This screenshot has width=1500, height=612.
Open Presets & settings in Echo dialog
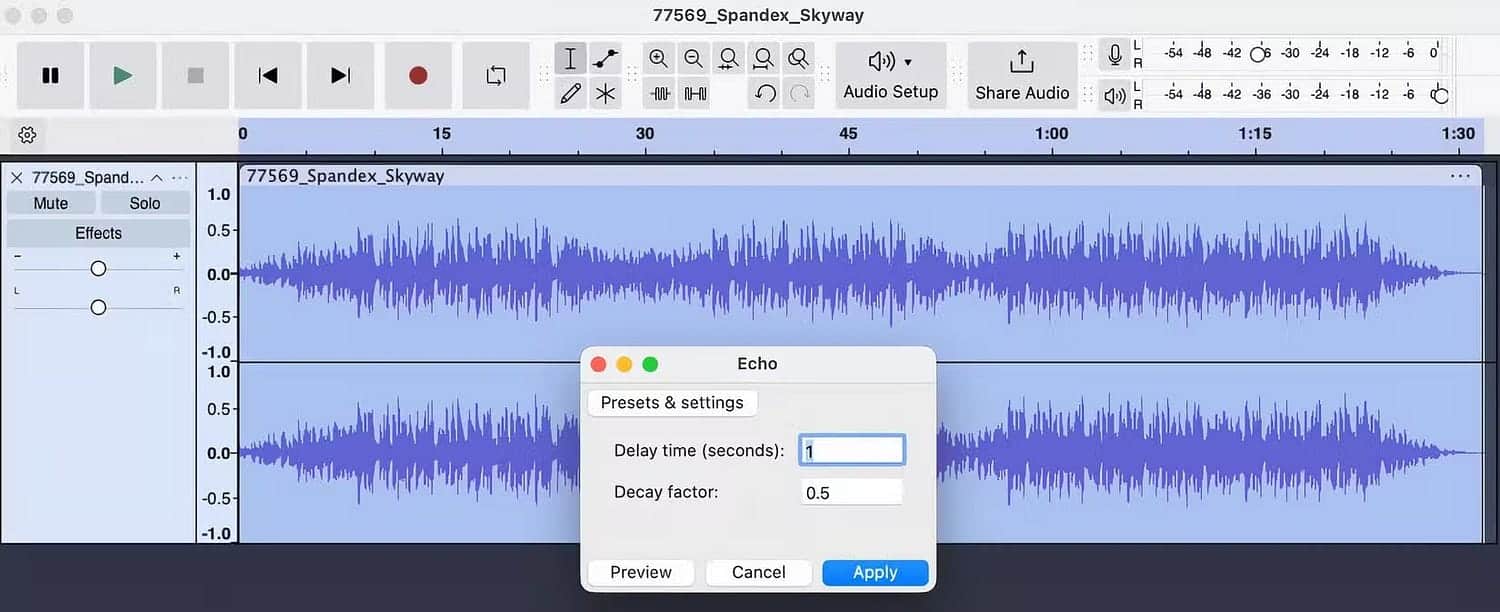pyautogui.click(x=671, y=402)
